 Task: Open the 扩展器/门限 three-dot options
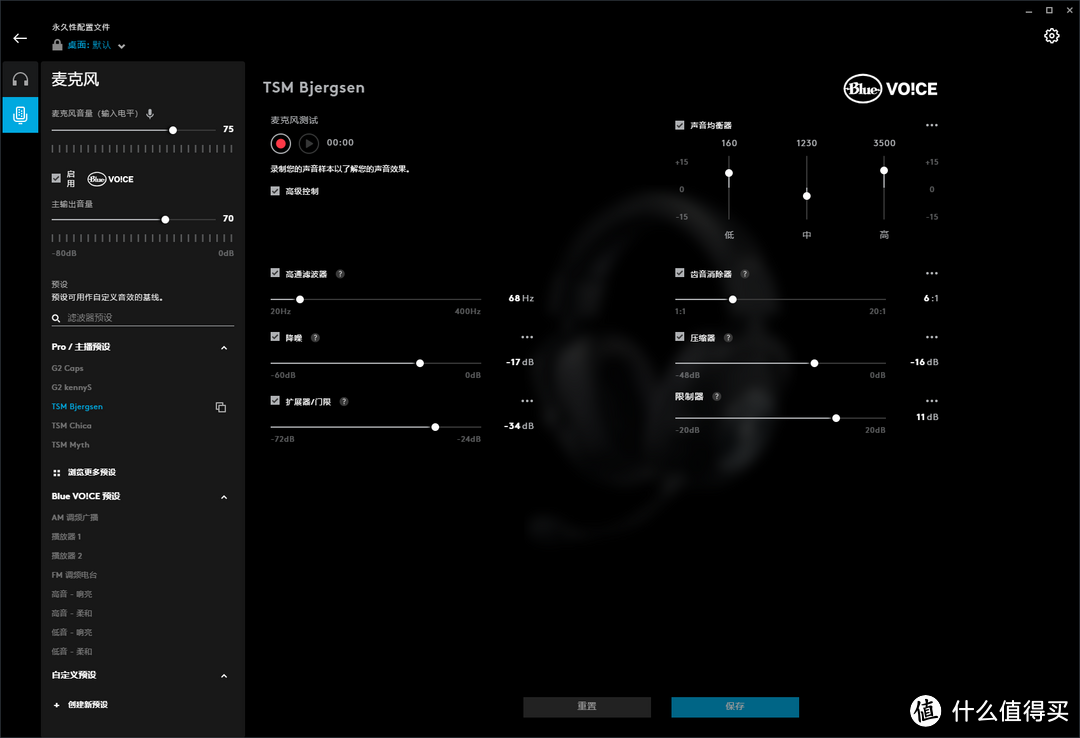point(527,401)
